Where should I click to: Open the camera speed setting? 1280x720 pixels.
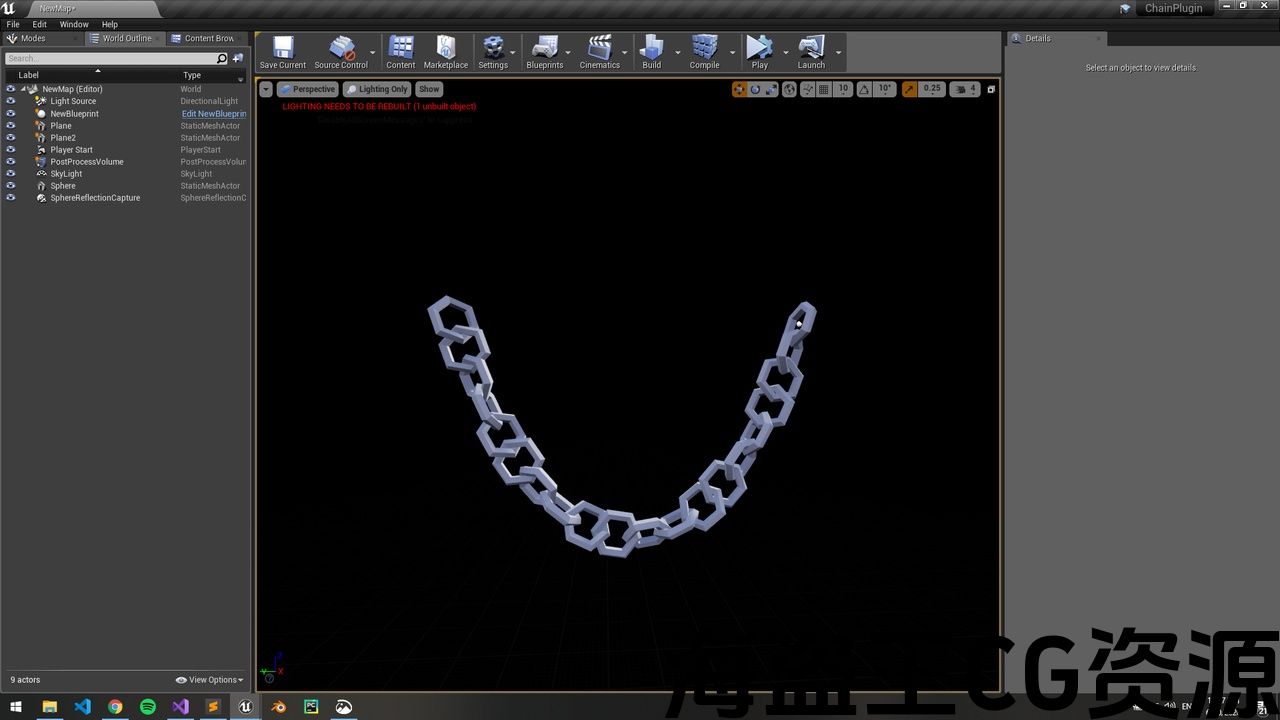tap(964, 89)
